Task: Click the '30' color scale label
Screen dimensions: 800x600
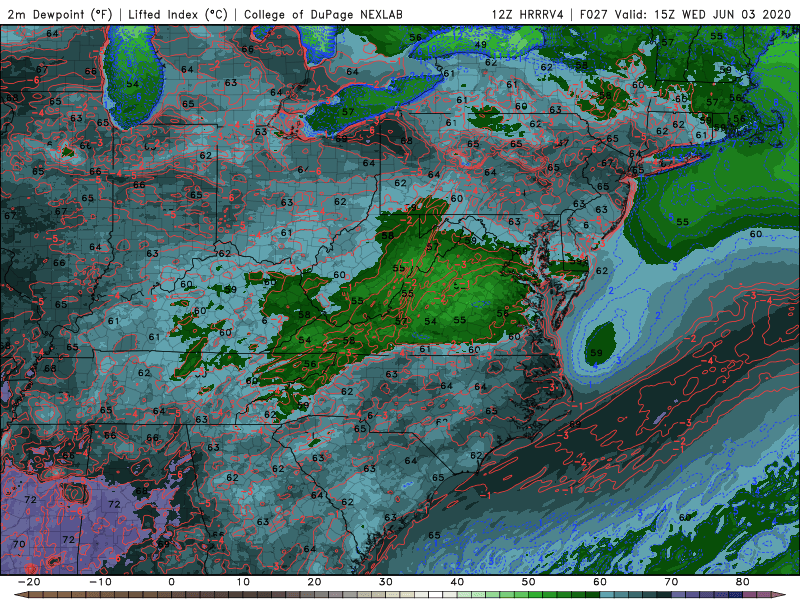Action: pyautogui.click(x=386, y=582)
